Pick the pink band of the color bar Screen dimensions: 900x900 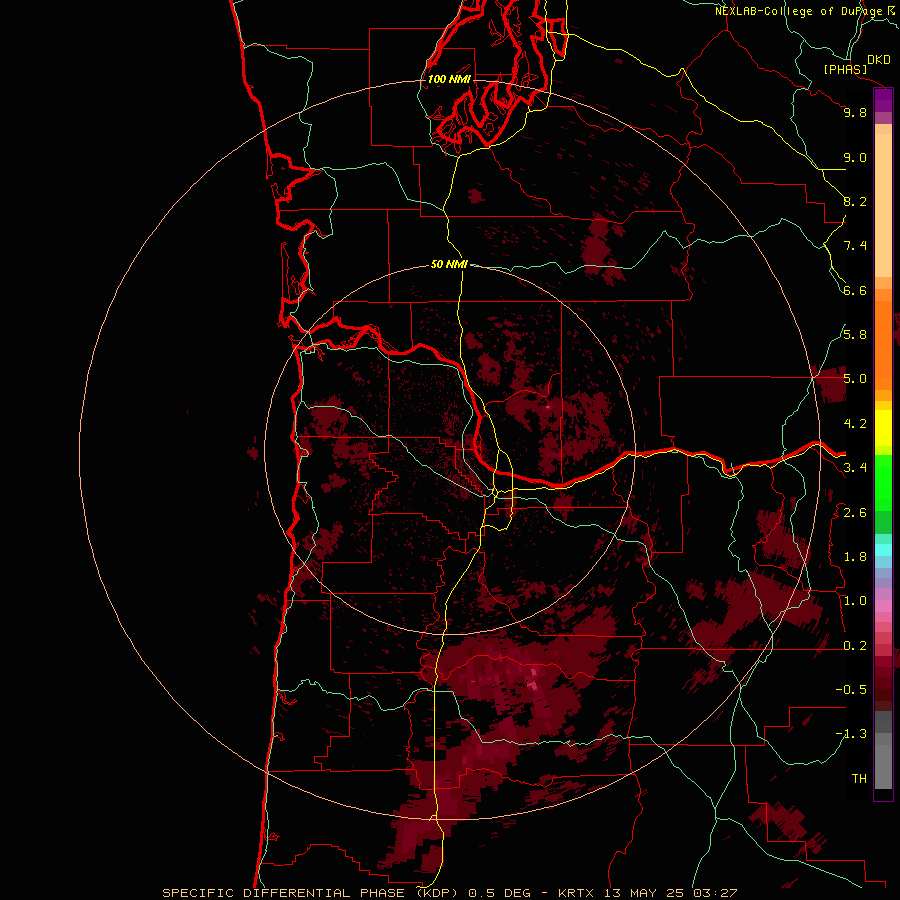pyautogui.click(x=883, y=606)
